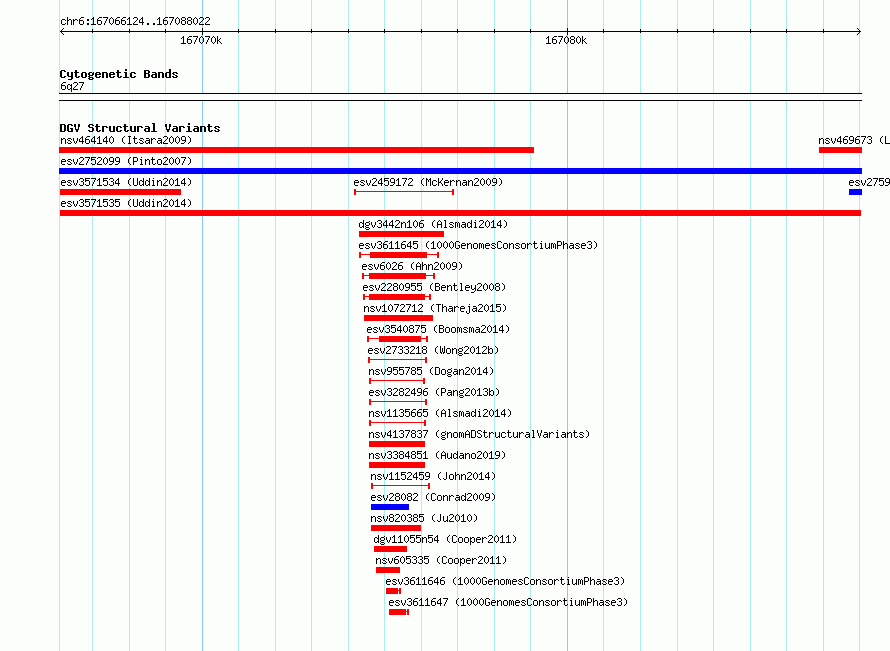890x651 pixels.
Task: Select the esv3611646 (1000GenomesConsortiumPhase3) label
Action: (505, 581)
